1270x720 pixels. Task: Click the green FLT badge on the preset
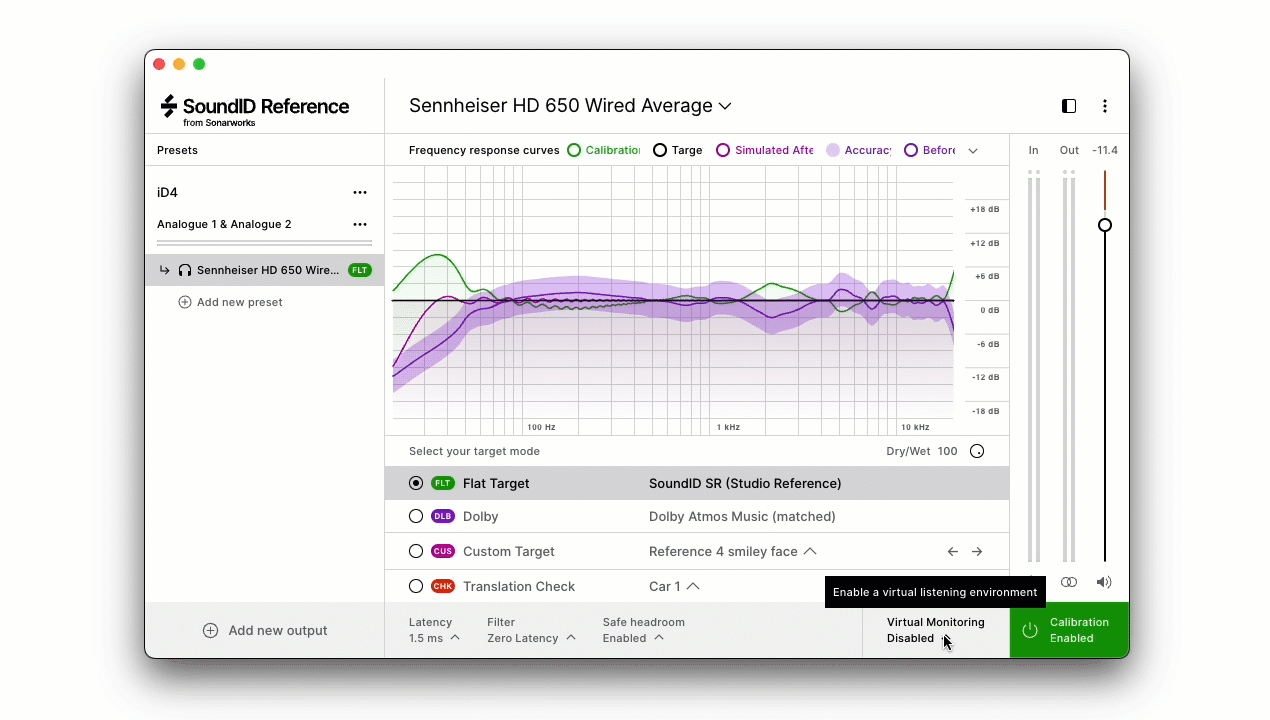360,270
